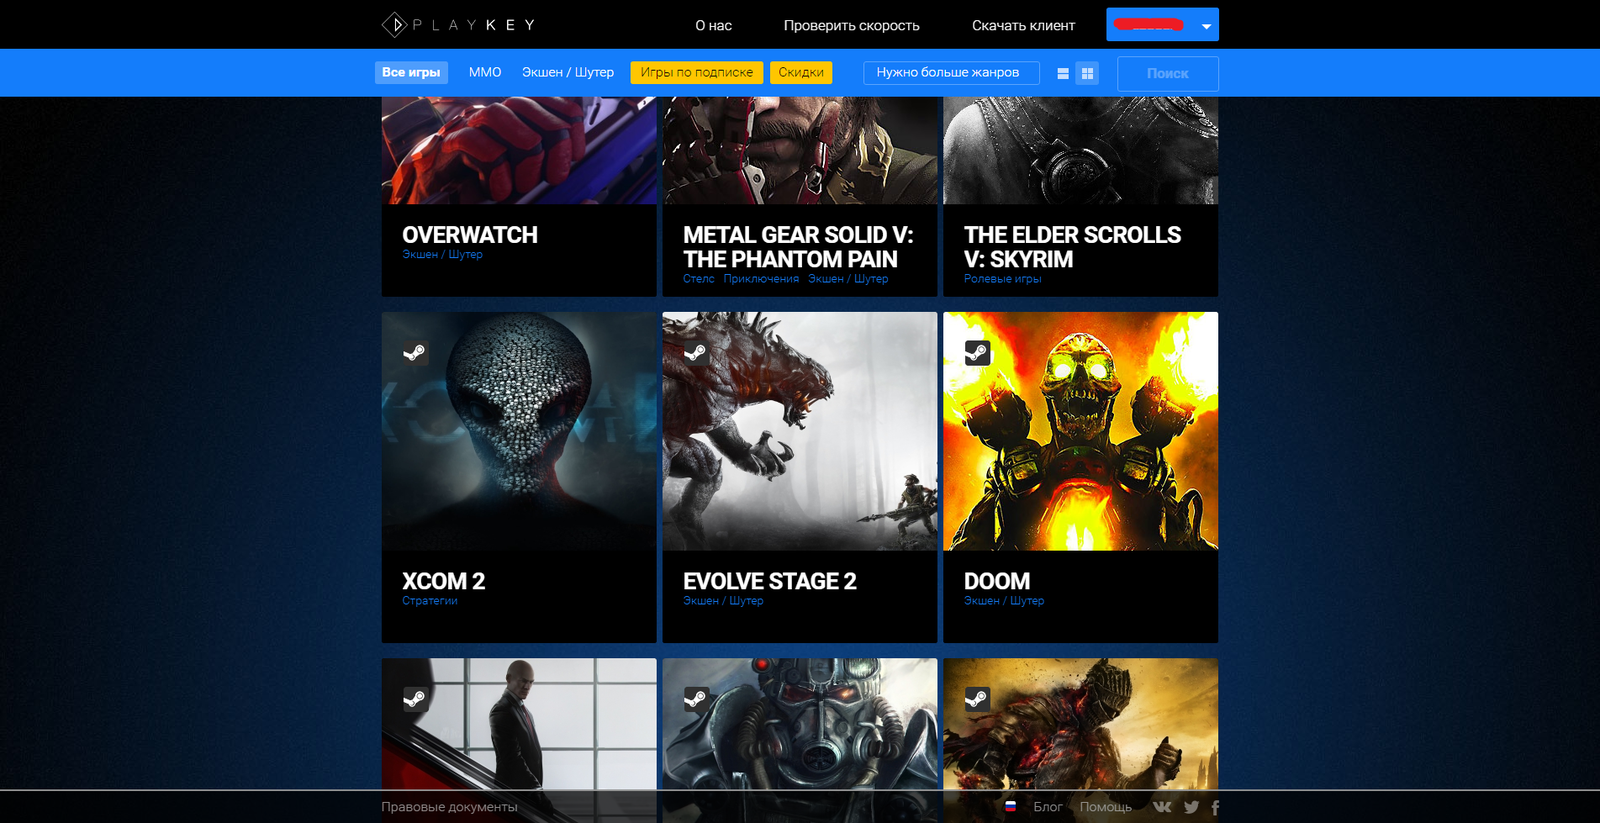Open the Overwatch cover image

click(x=519, y=151)
